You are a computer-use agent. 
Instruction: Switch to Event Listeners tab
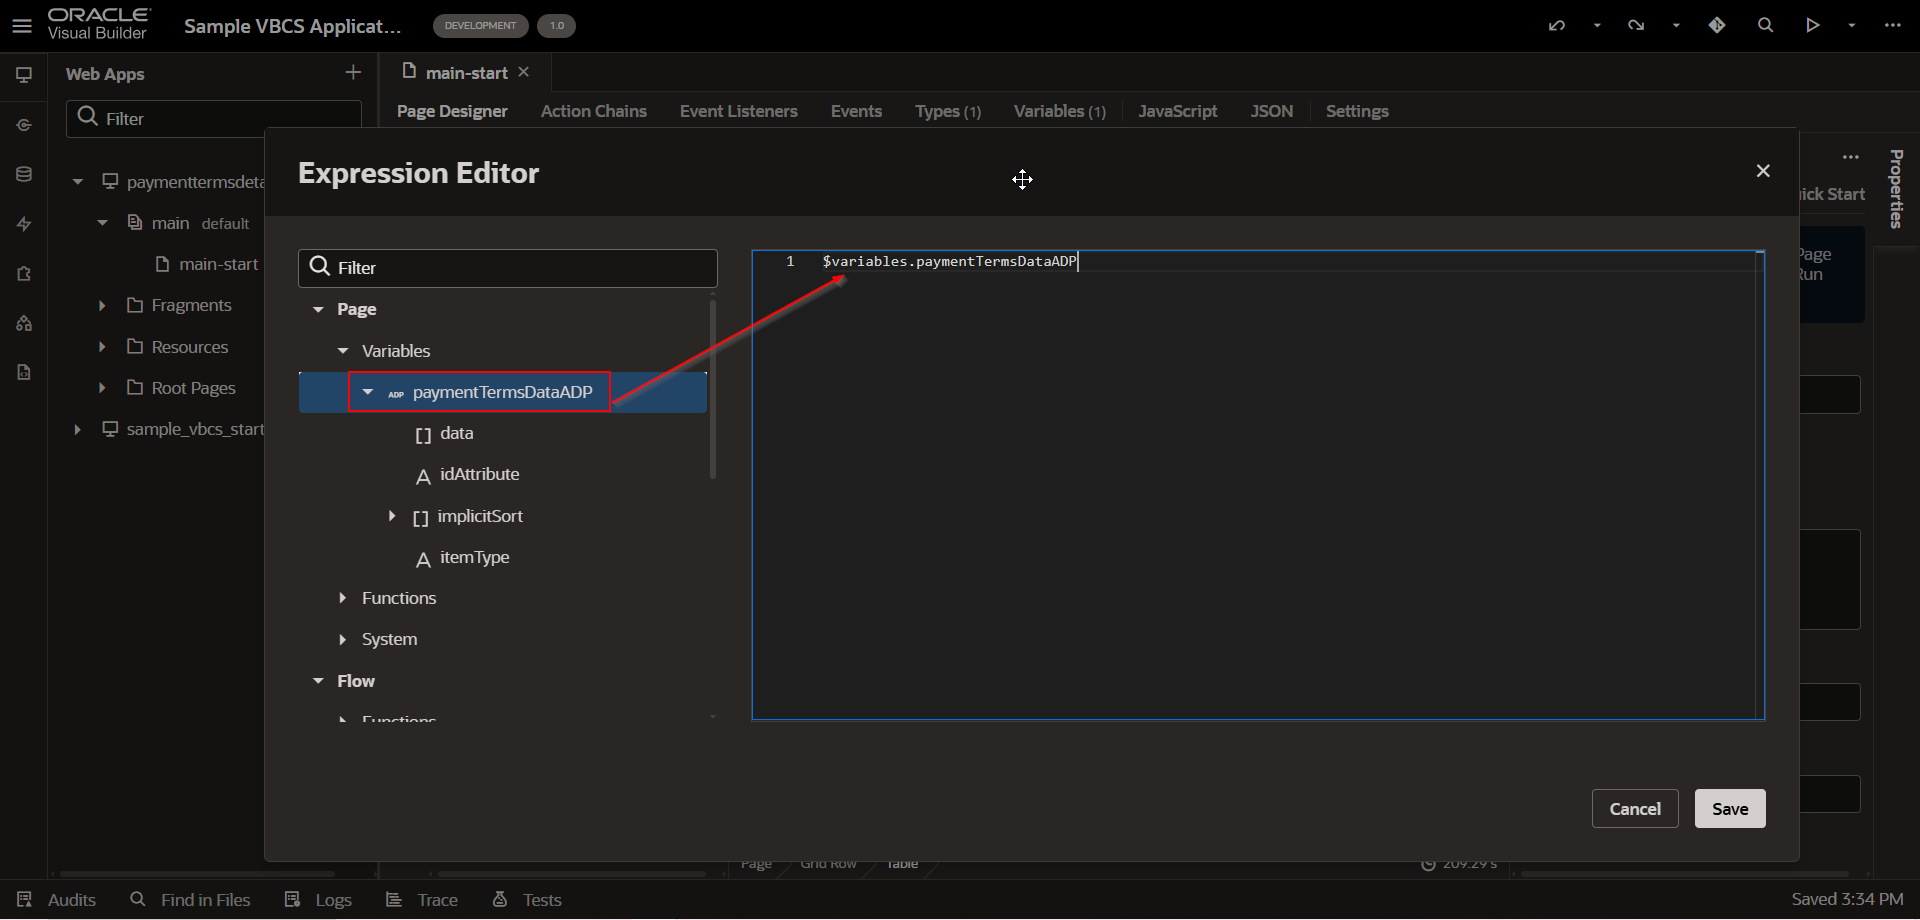coord(739,111)
